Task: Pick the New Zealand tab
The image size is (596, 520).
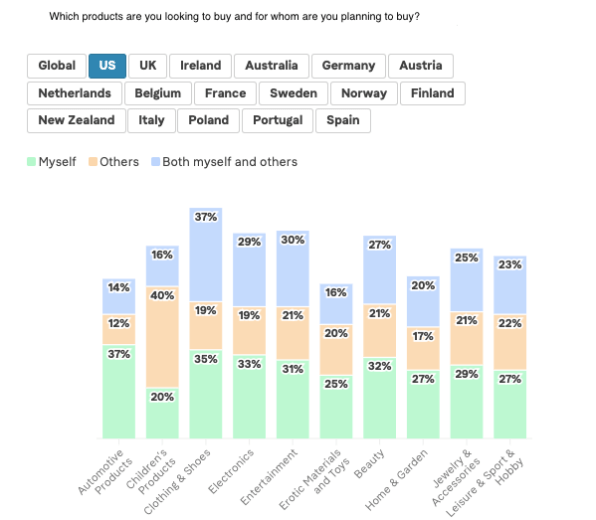Action: [76, 120]
